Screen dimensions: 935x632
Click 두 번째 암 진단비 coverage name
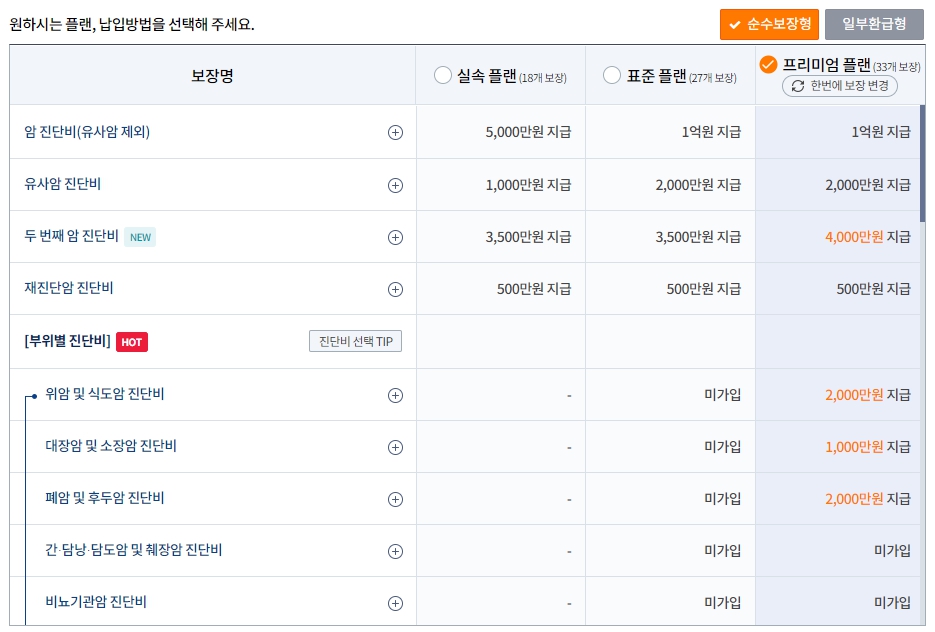coord(72,236)
